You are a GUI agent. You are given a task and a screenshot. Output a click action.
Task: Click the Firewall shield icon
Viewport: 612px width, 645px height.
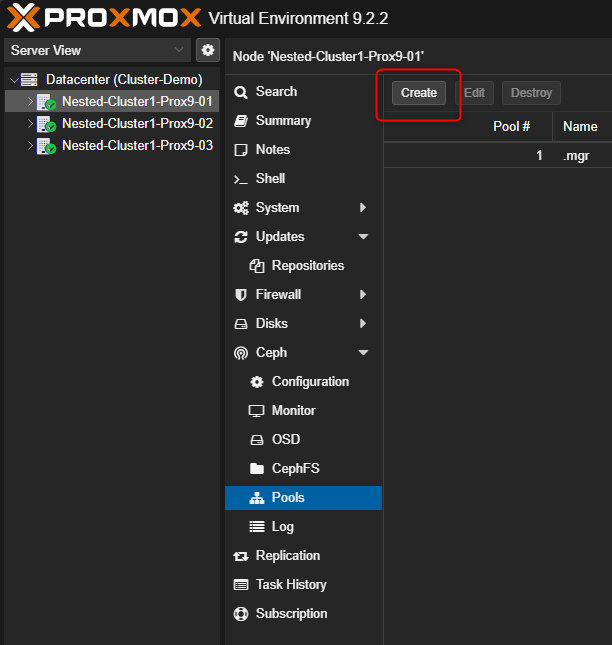pos(241,295)
